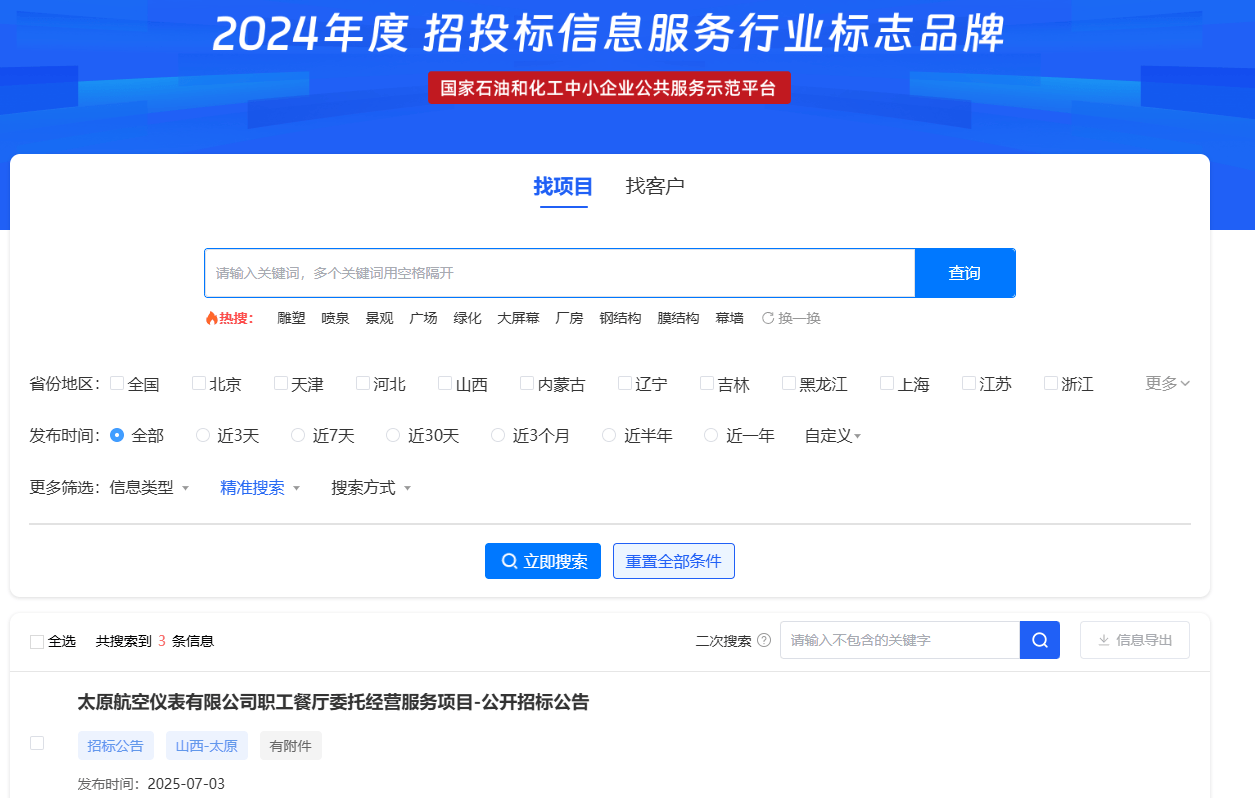Viewport: 1255px width, 798px height.
Task: Click the help question mark beside 二次搜索
Action: pos(765,640)
